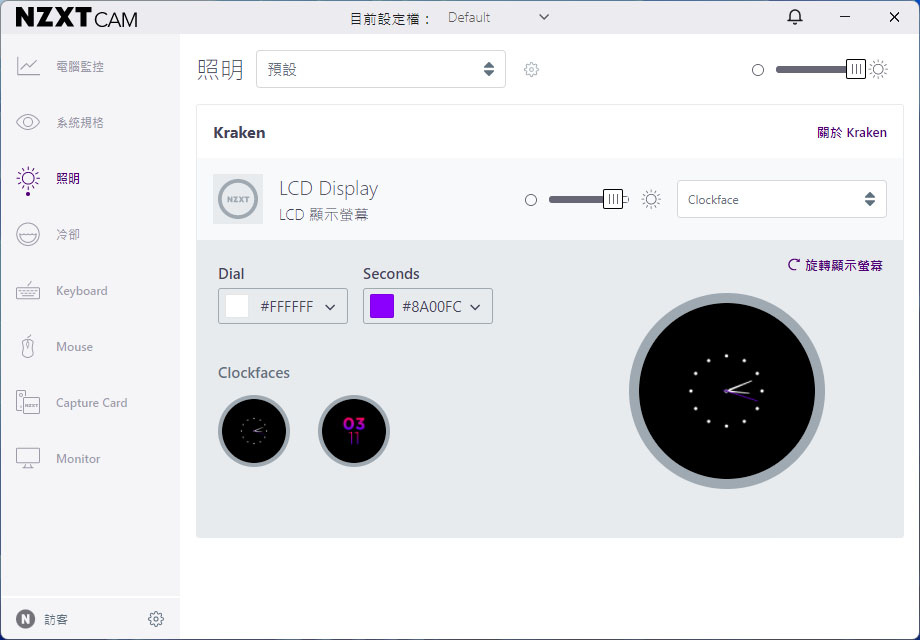920x640 pixels.
Task: Open the Clockface display mode dropdown
Action: click(x=782, y=199)
